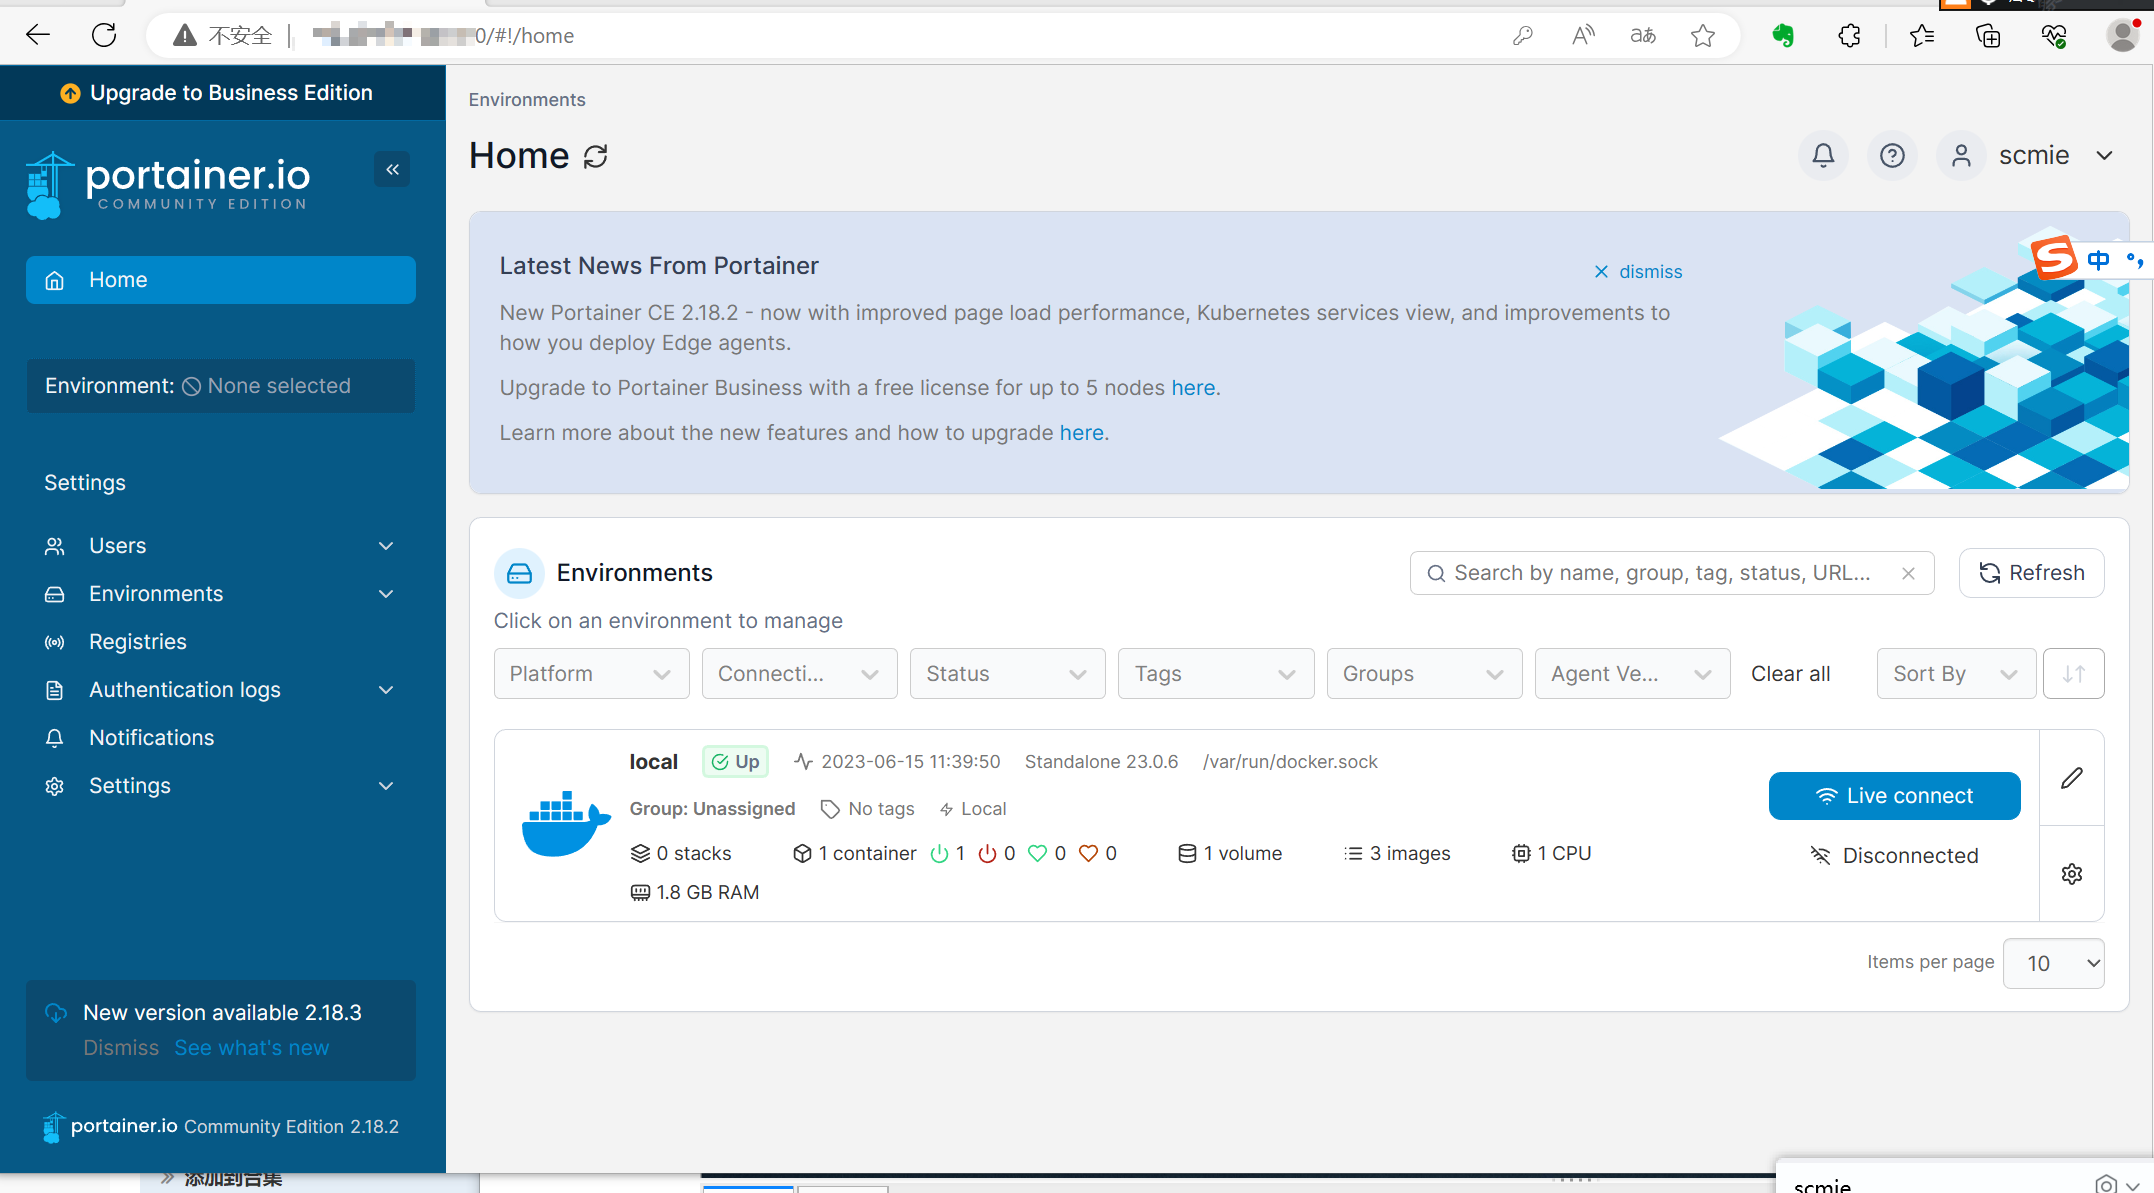Click the user avatar icon next to scmie
The width and height of the screenshot is (2154, 1193).
pyautogui.click(x=1961, y=156)
